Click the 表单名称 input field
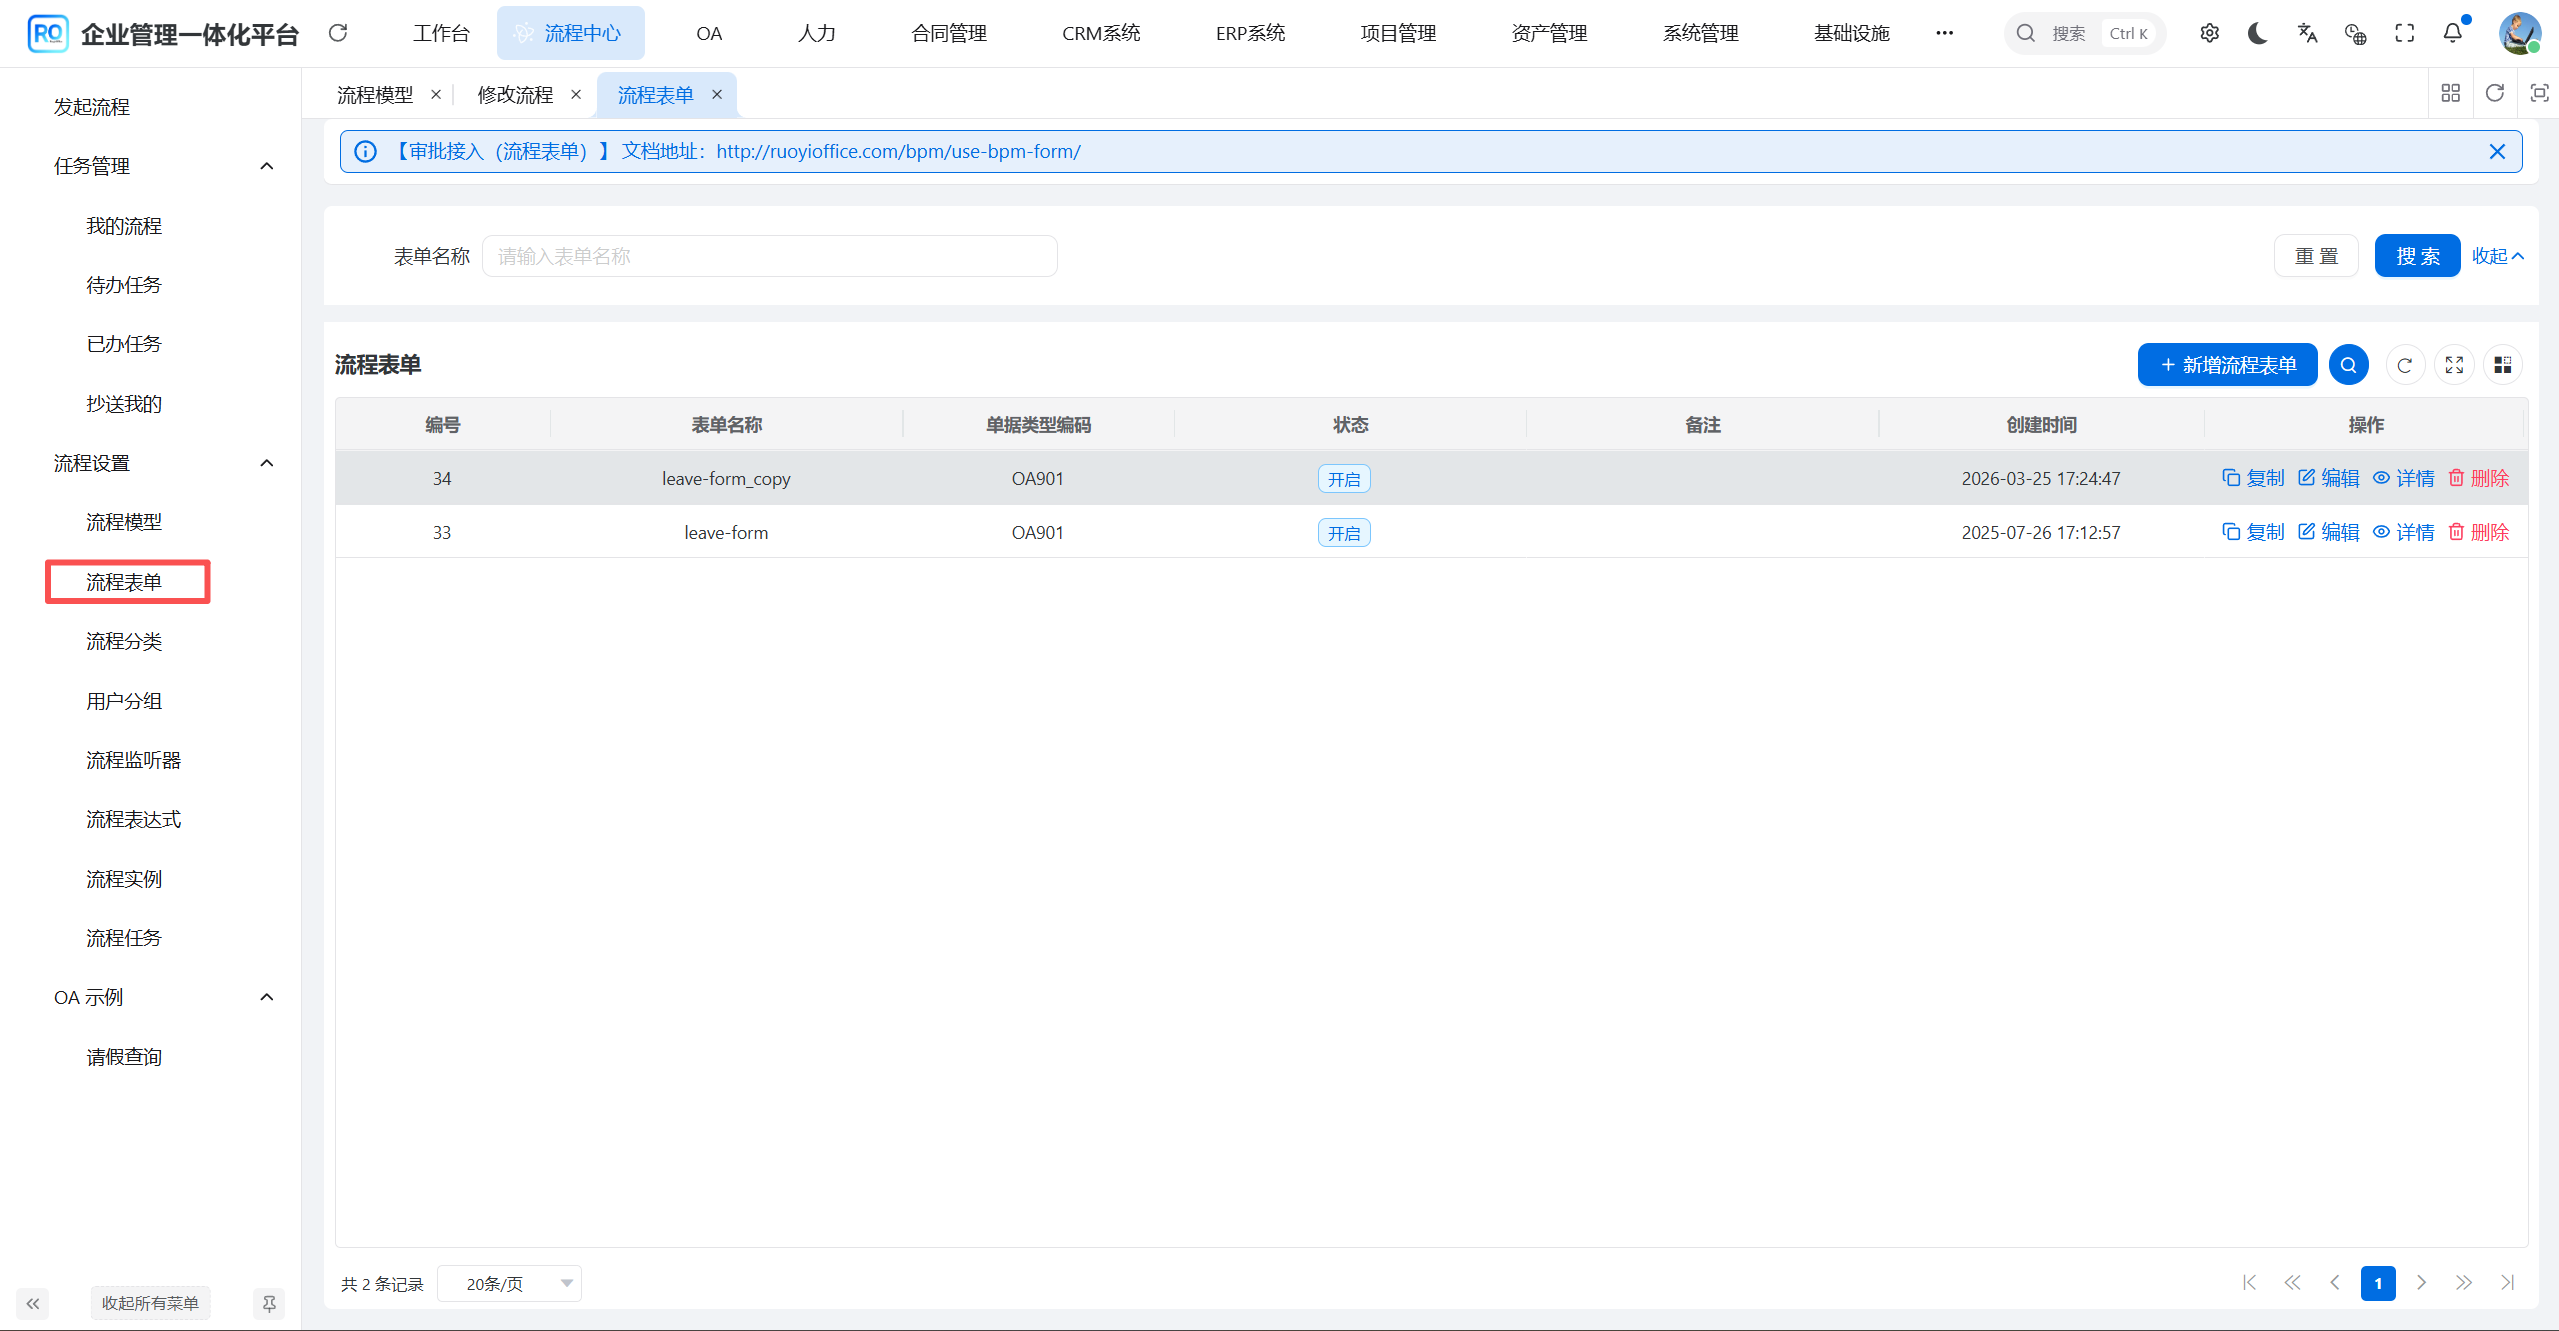This screenshot has width=2559, height=1331. point(769,256)
